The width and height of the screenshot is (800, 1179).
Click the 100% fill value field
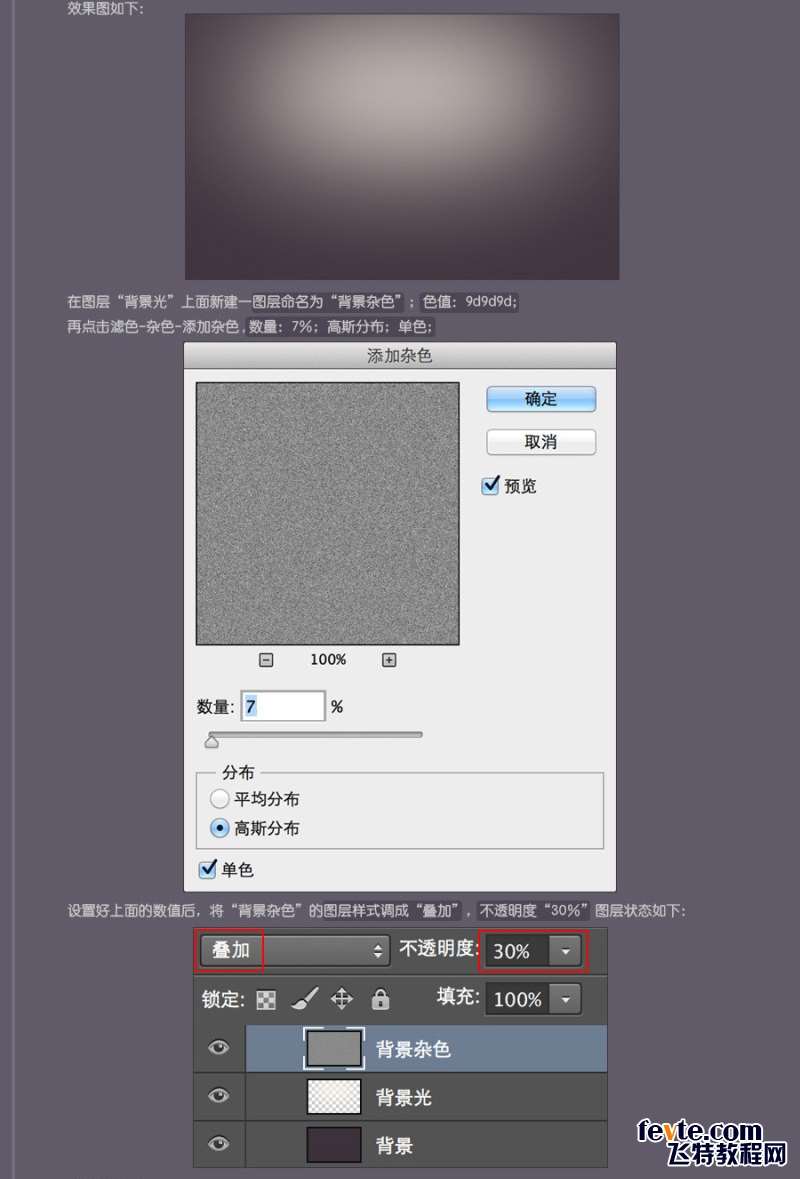pos(518,999)
